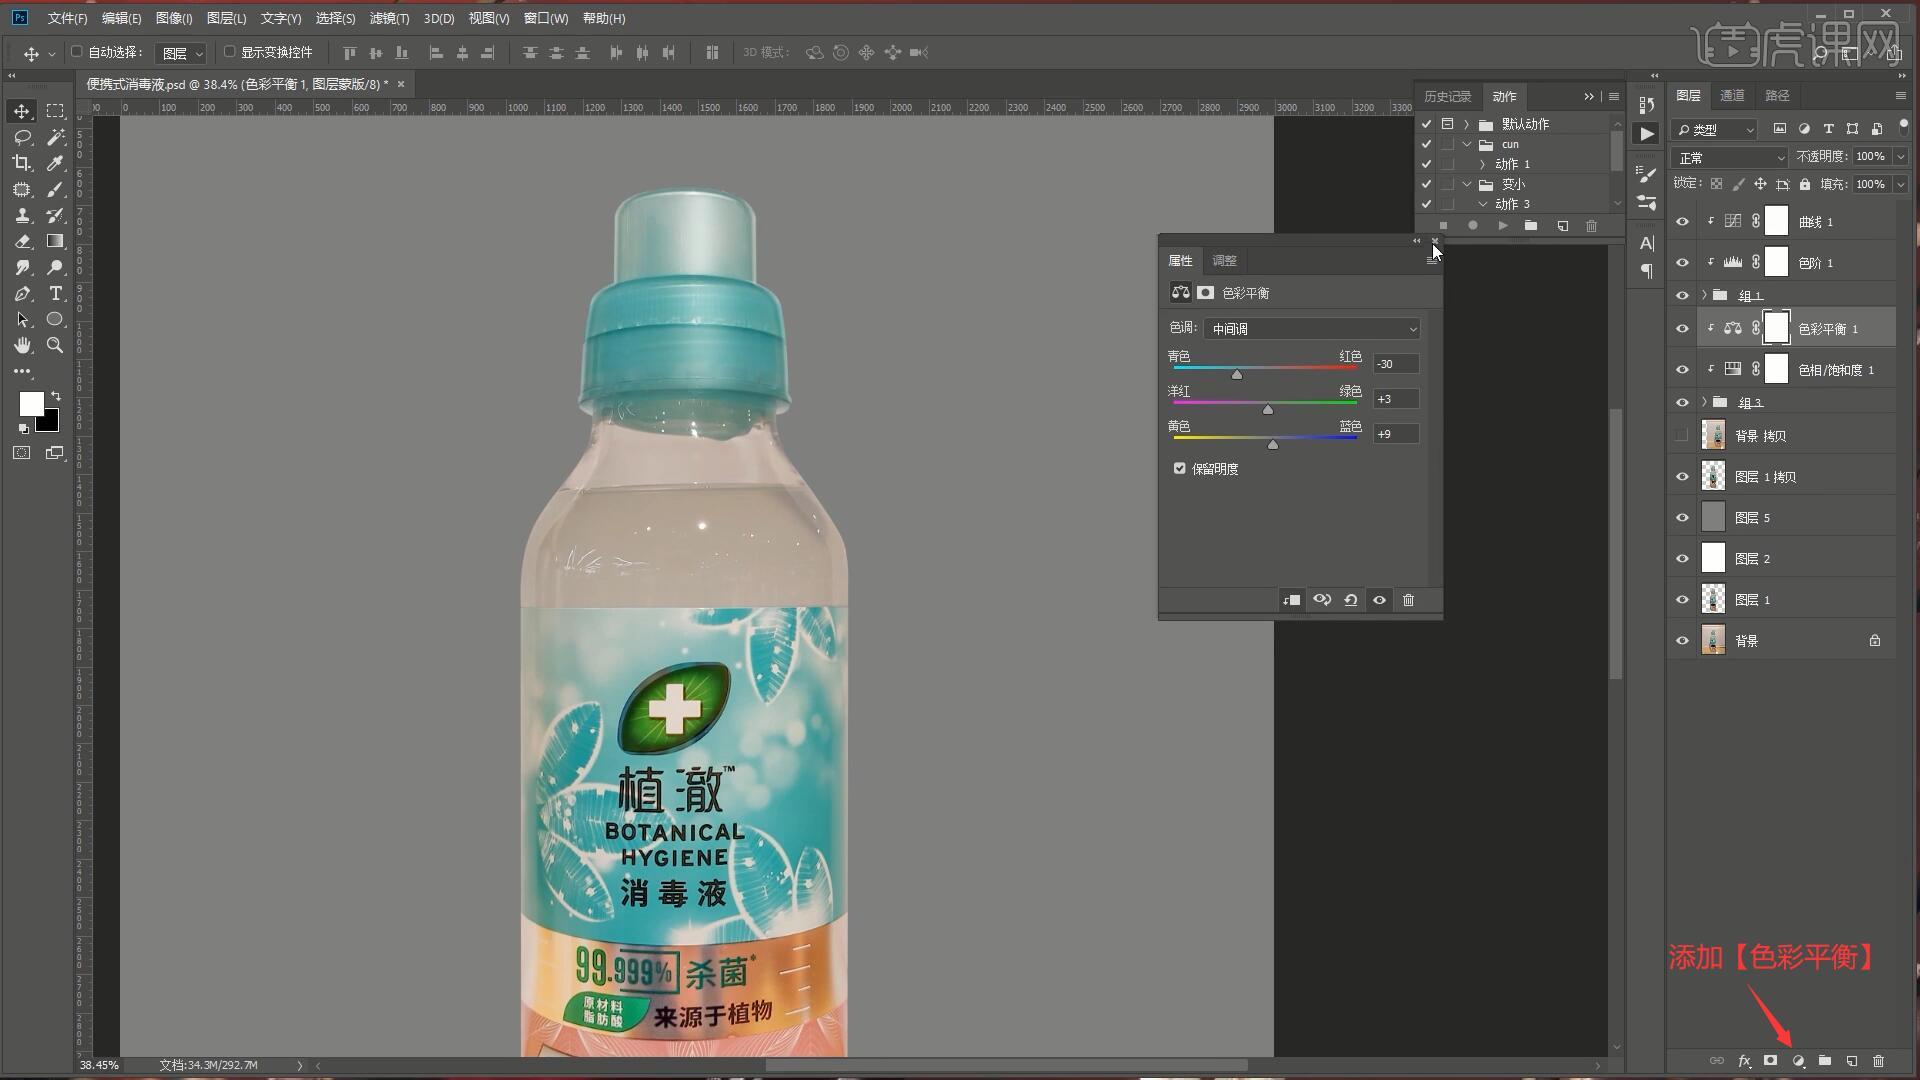Open the layer blend mode 正常 dropdown
The width and height of the screenshot is (1920, 1080).
pyautogui.click(x=1729, y=158)
